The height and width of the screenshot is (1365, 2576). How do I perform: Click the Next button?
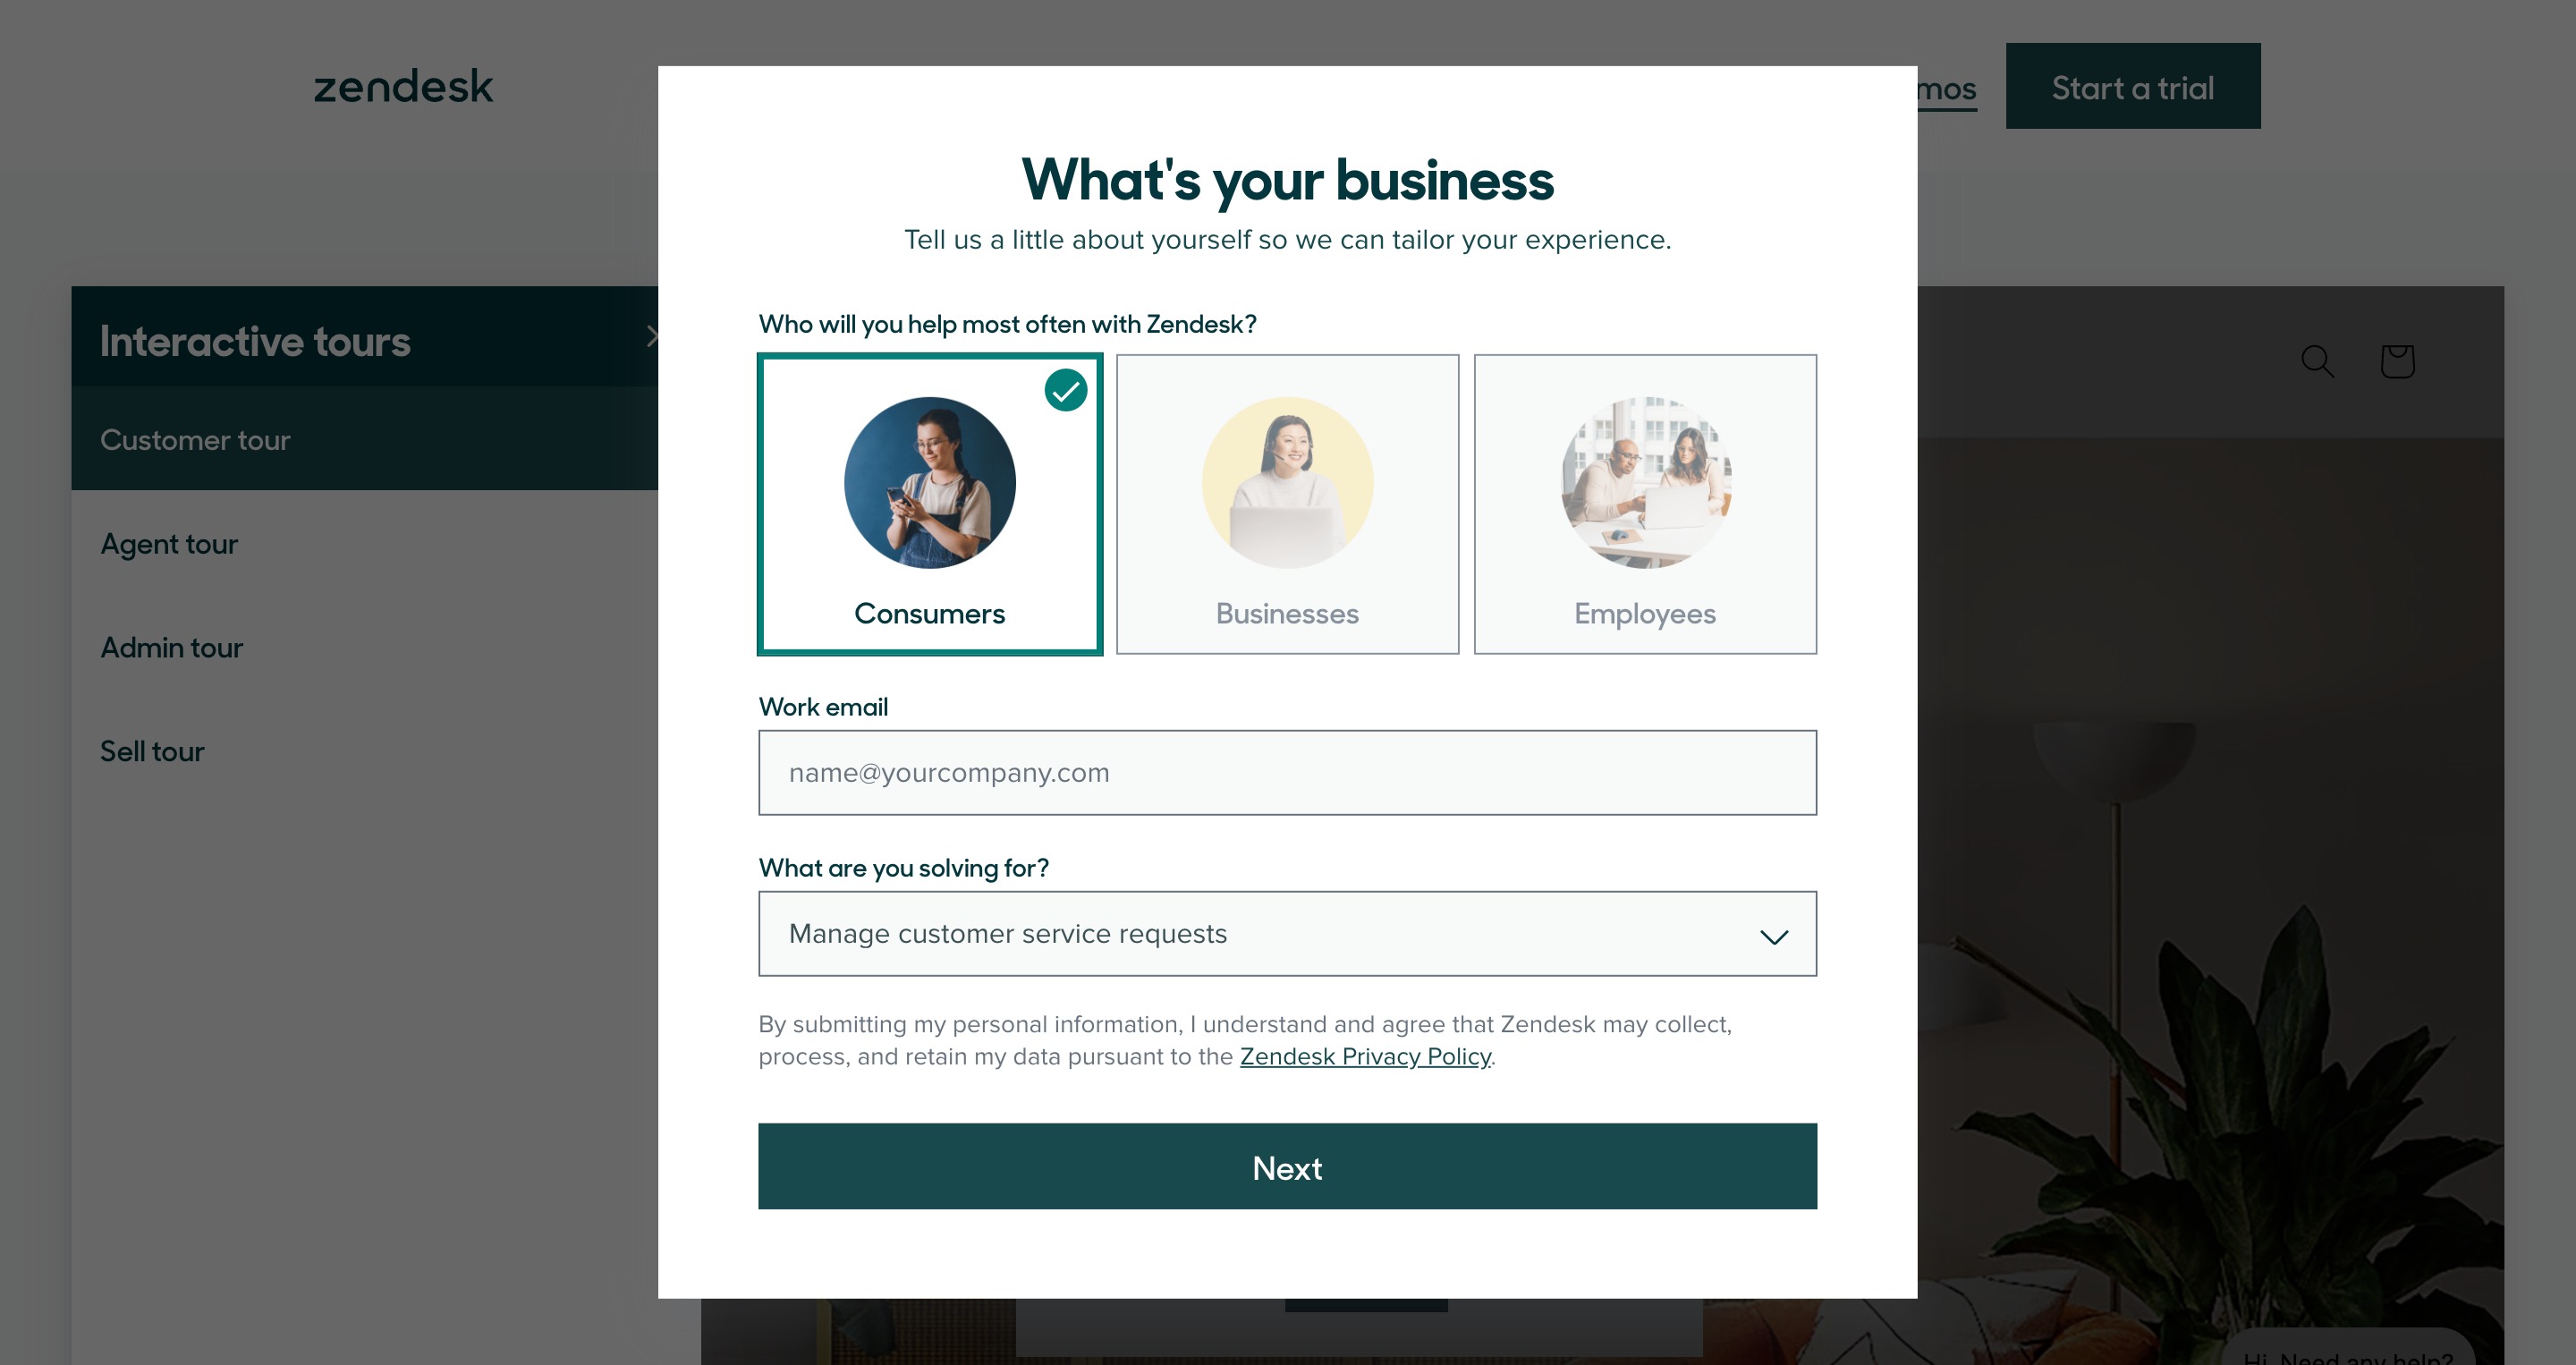tap(1287, 1167)
